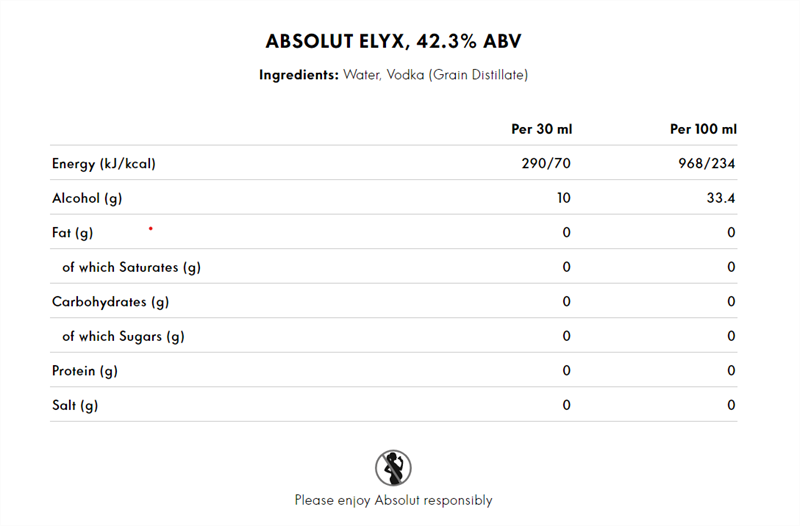Click the Per 30 ml column header
The height and width of the screenshot is (526, 800).
(x=542, y=129)
